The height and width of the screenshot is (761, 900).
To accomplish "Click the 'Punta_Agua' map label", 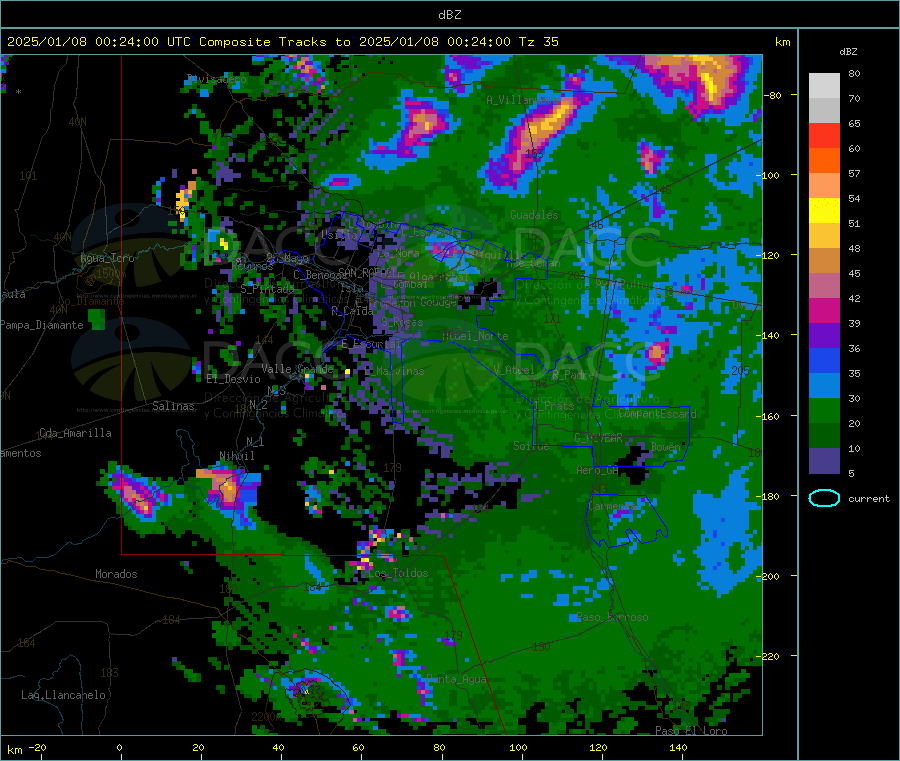I will [x=456, y=679].
